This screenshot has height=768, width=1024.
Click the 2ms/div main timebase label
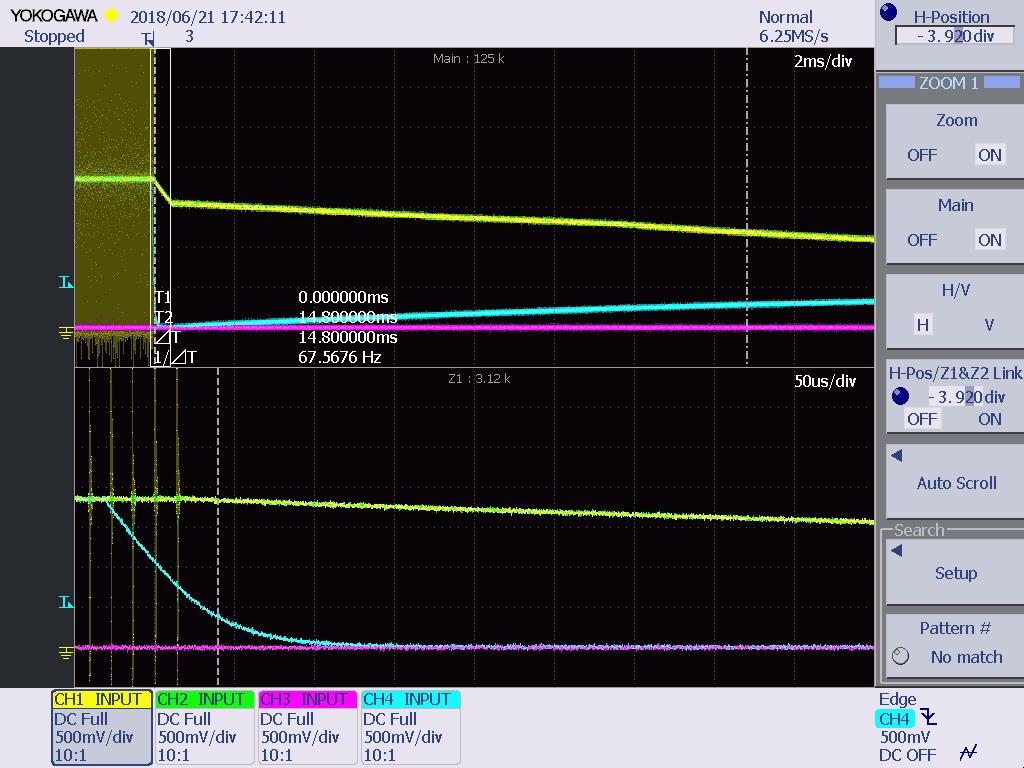pyautogui.click(x=823, y=61)
